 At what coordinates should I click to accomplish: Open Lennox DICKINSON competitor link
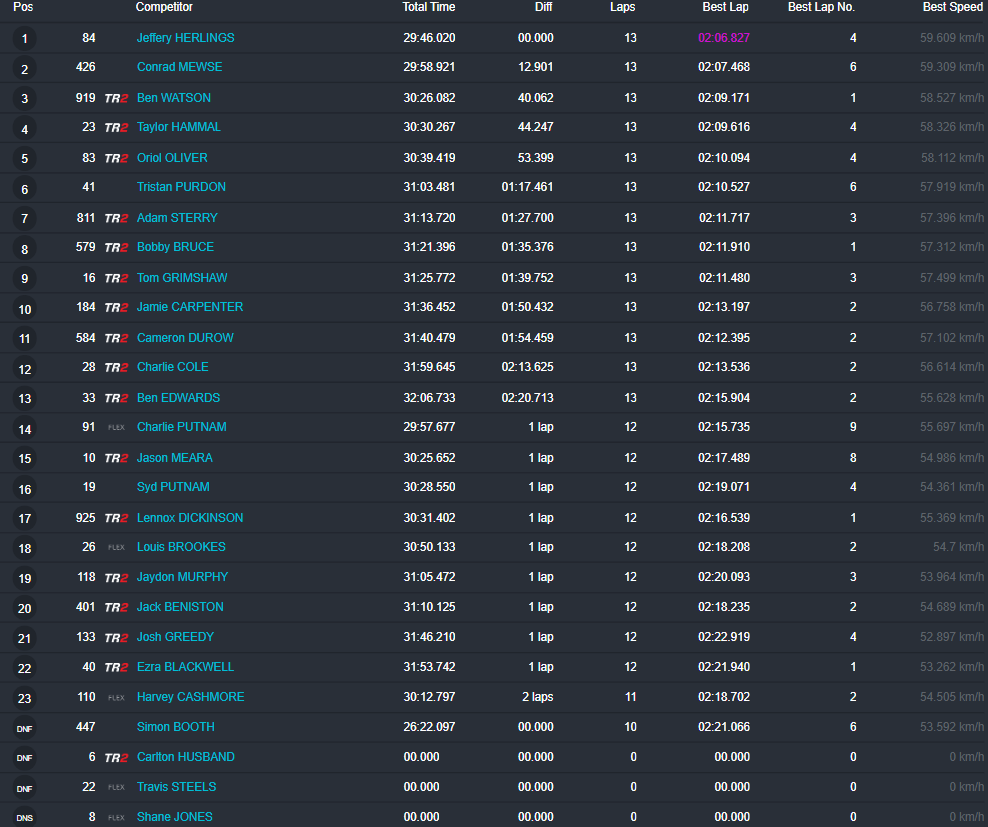tap(190, 518)
